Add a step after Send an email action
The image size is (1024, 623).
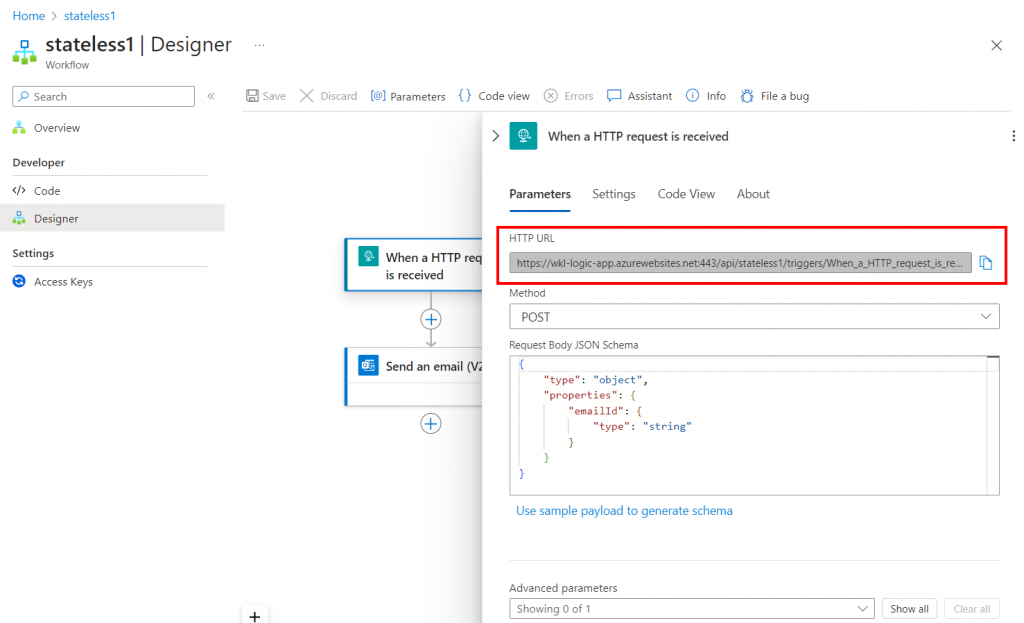pos(430,424)
